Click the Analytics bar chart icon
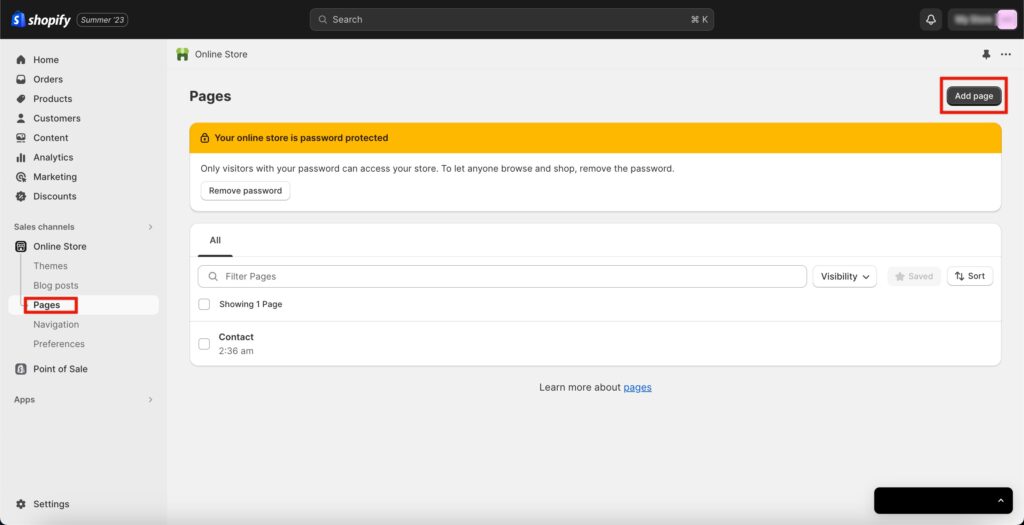Image resolution: width=1024 pixels, height=525 pixels. click(21, 157)
